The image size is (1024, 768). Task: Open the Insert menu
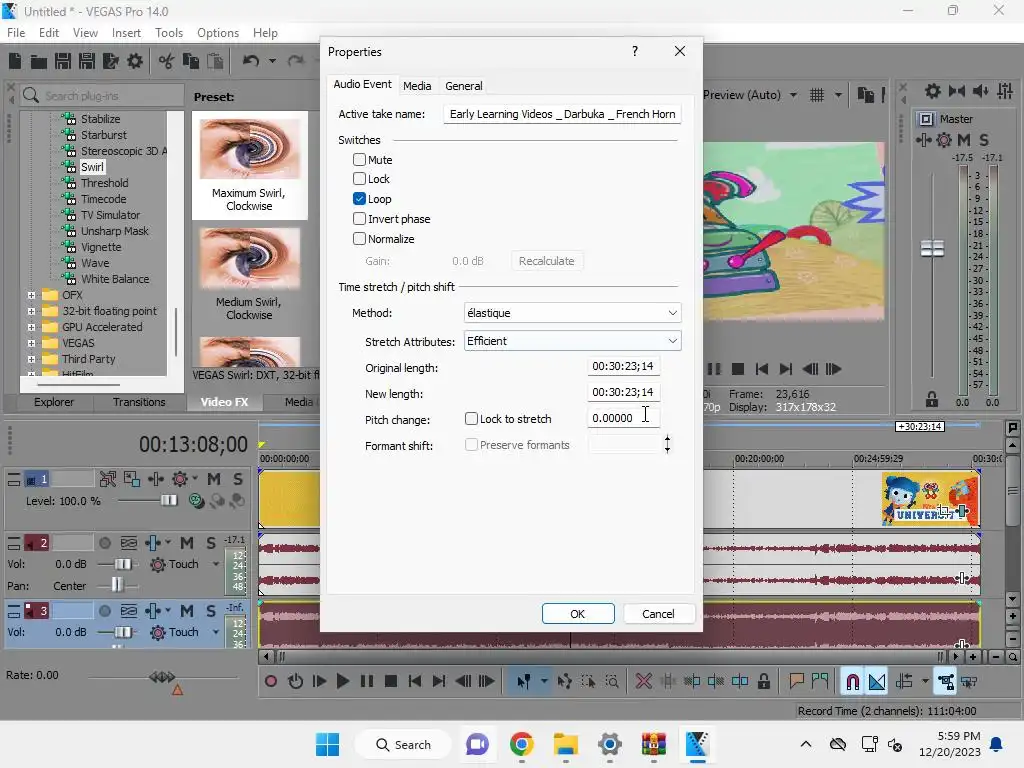point(126,33)
